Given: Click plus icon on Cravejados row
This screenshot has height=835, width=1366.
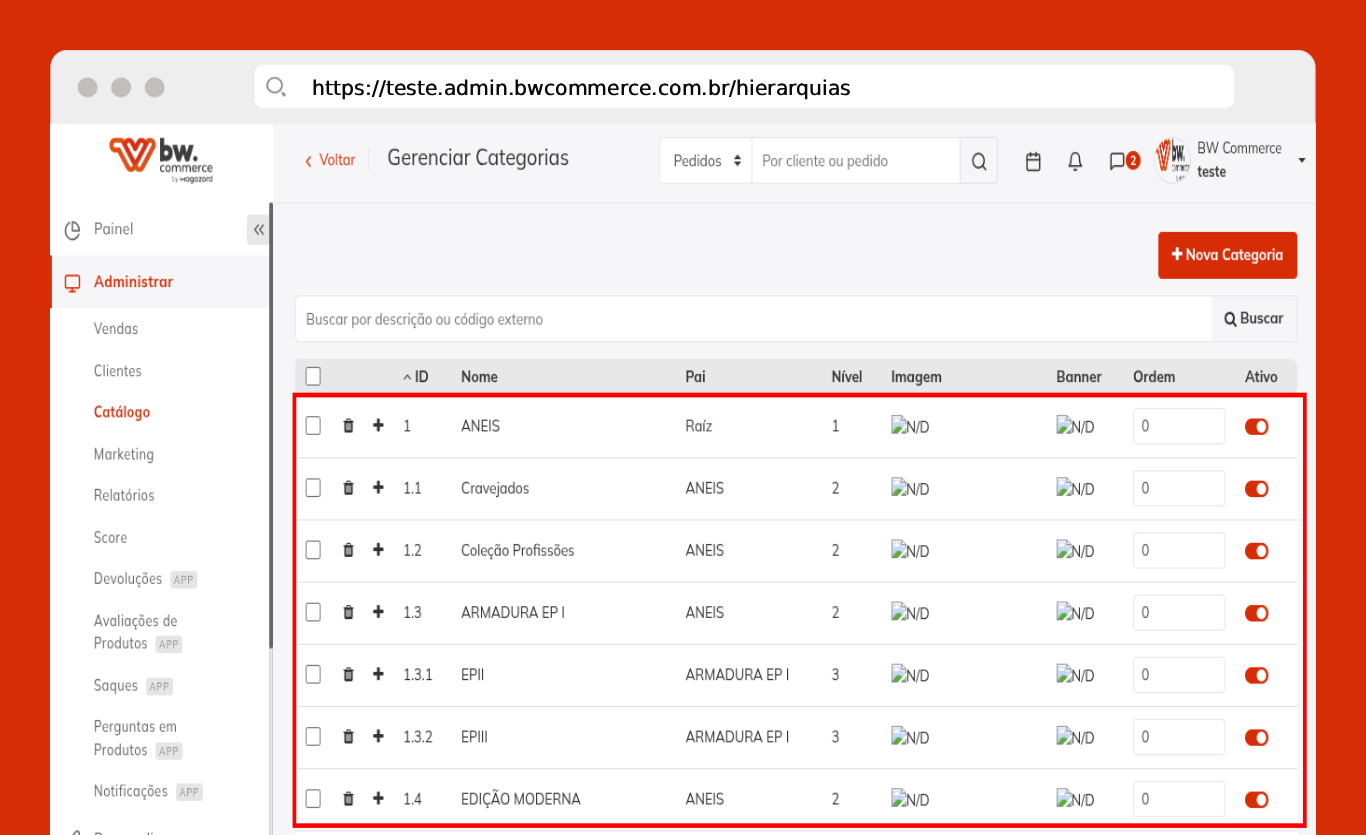Looking at the screenshot, I should [378, 488].
